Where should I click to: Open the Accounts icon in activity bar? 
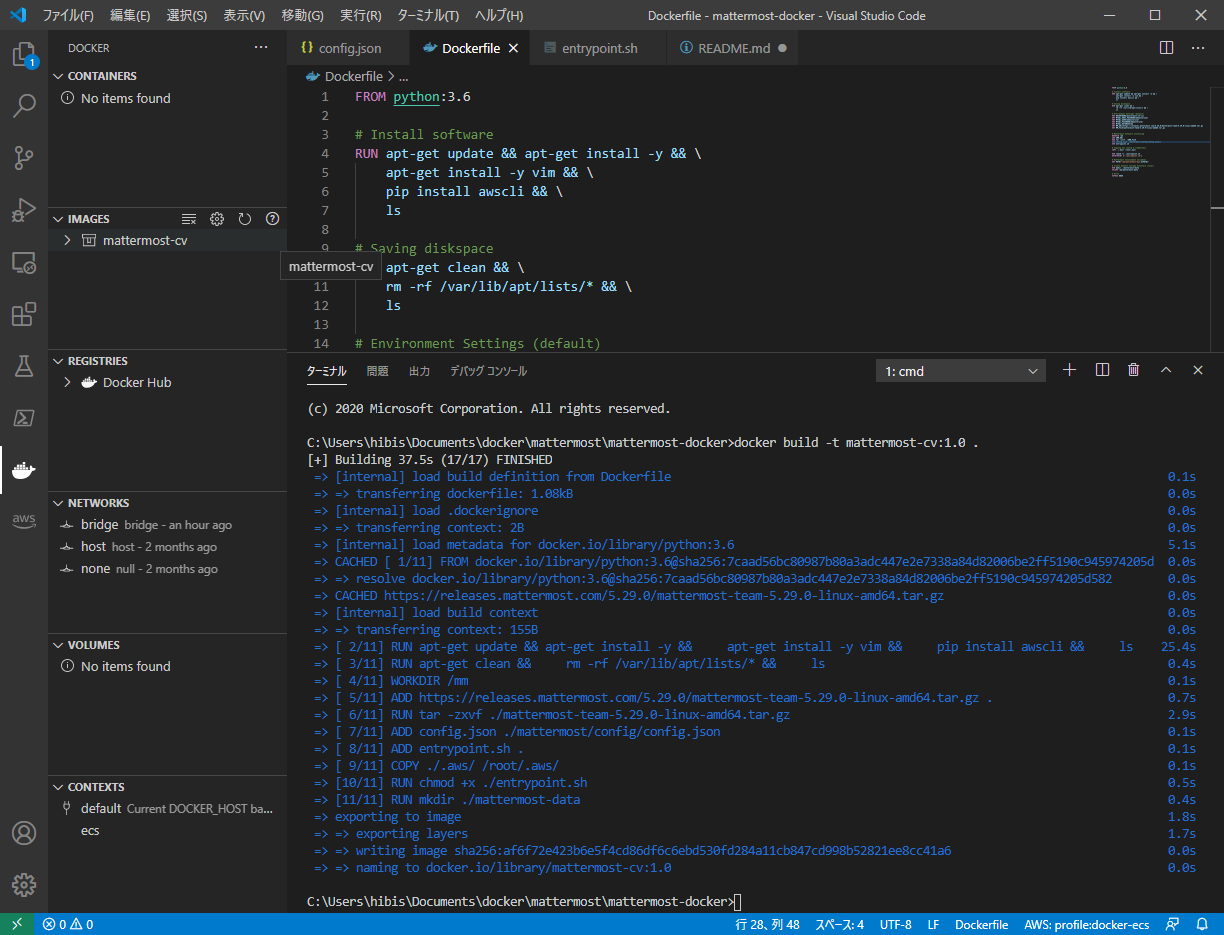click(24, 833)
